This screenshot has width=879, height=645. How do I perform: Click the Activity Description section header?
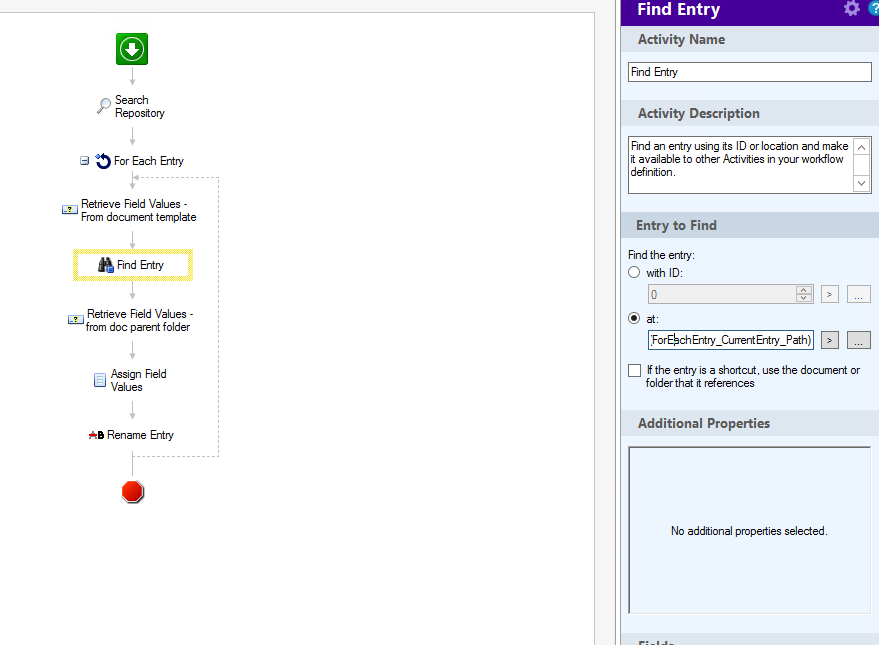coord(750,113)
